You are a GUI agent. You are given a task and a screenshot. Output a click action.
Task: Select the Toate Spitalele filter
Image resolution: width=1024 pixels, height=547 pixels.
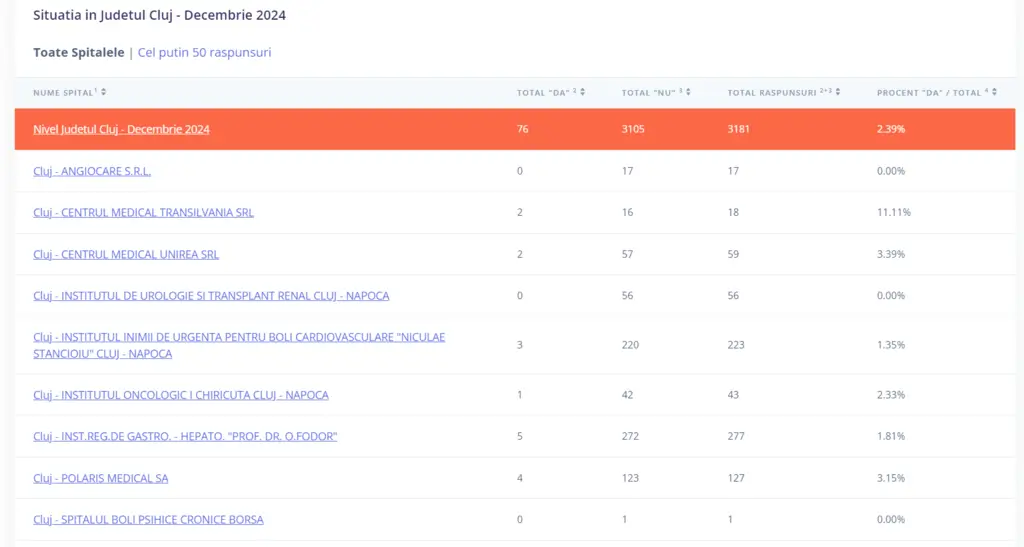(x=78, y=52)
